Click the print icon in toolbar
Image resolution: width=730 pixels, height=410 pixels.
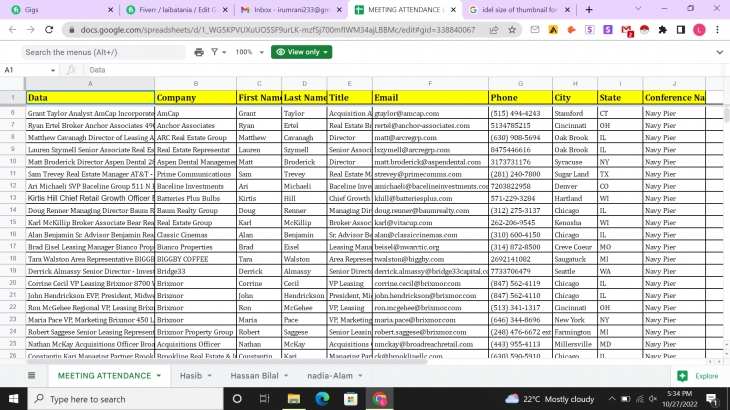coord(199,52)
